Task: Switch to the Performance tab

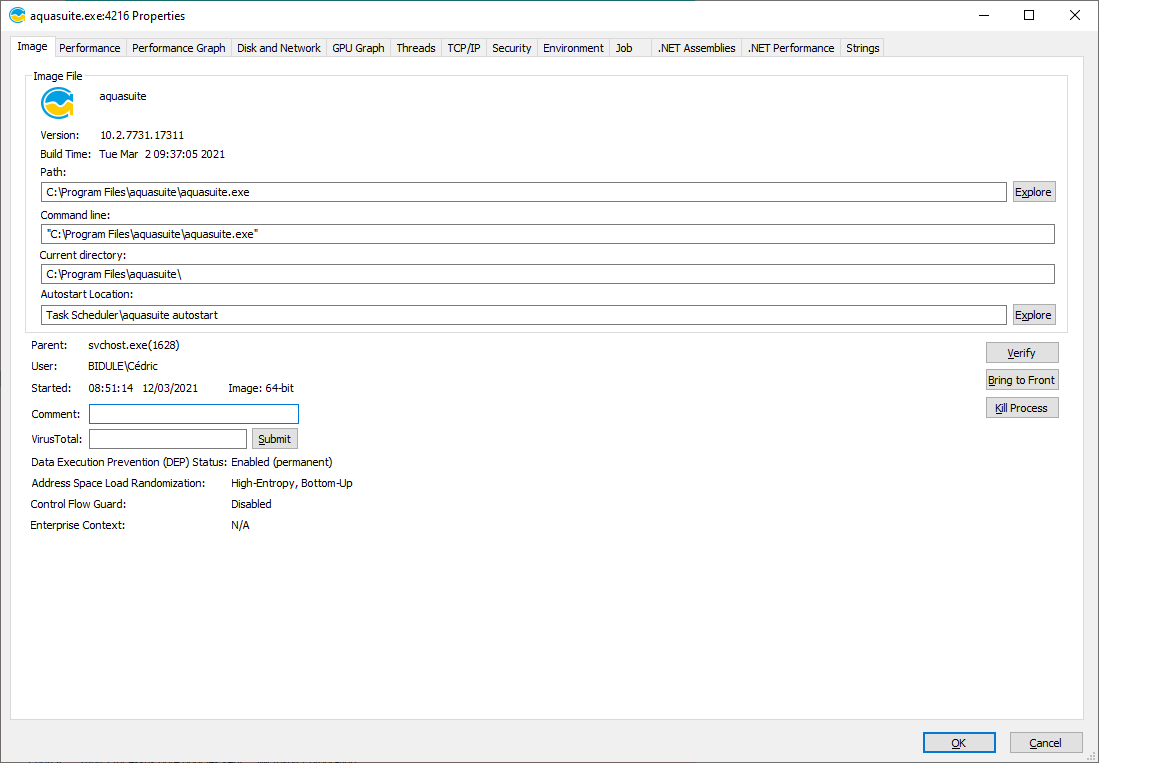Action: (89, 48)
